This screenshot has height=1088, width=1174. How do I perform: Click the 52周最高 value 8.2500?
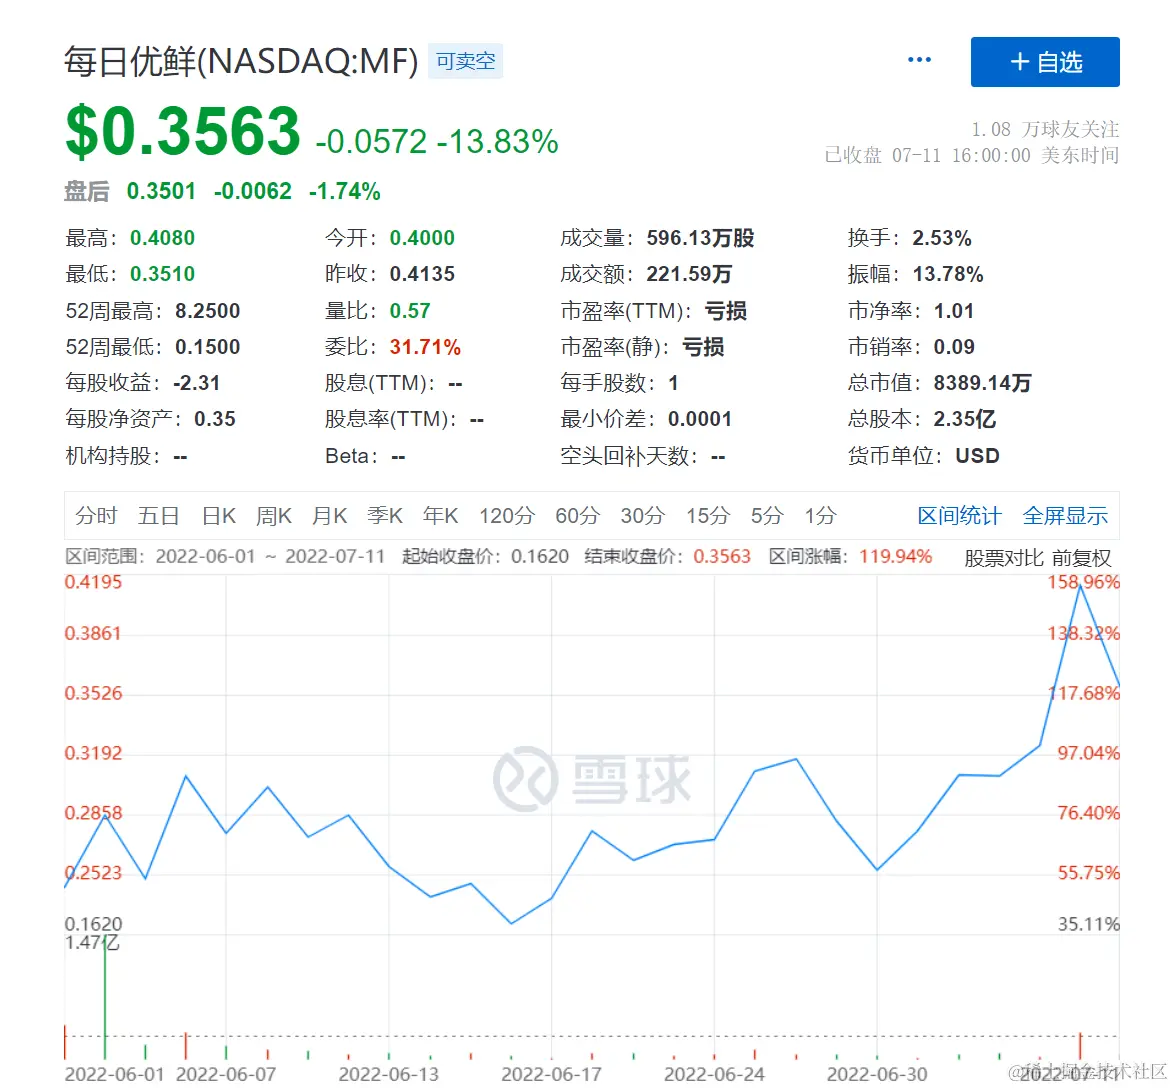click(x=207, y=311)
